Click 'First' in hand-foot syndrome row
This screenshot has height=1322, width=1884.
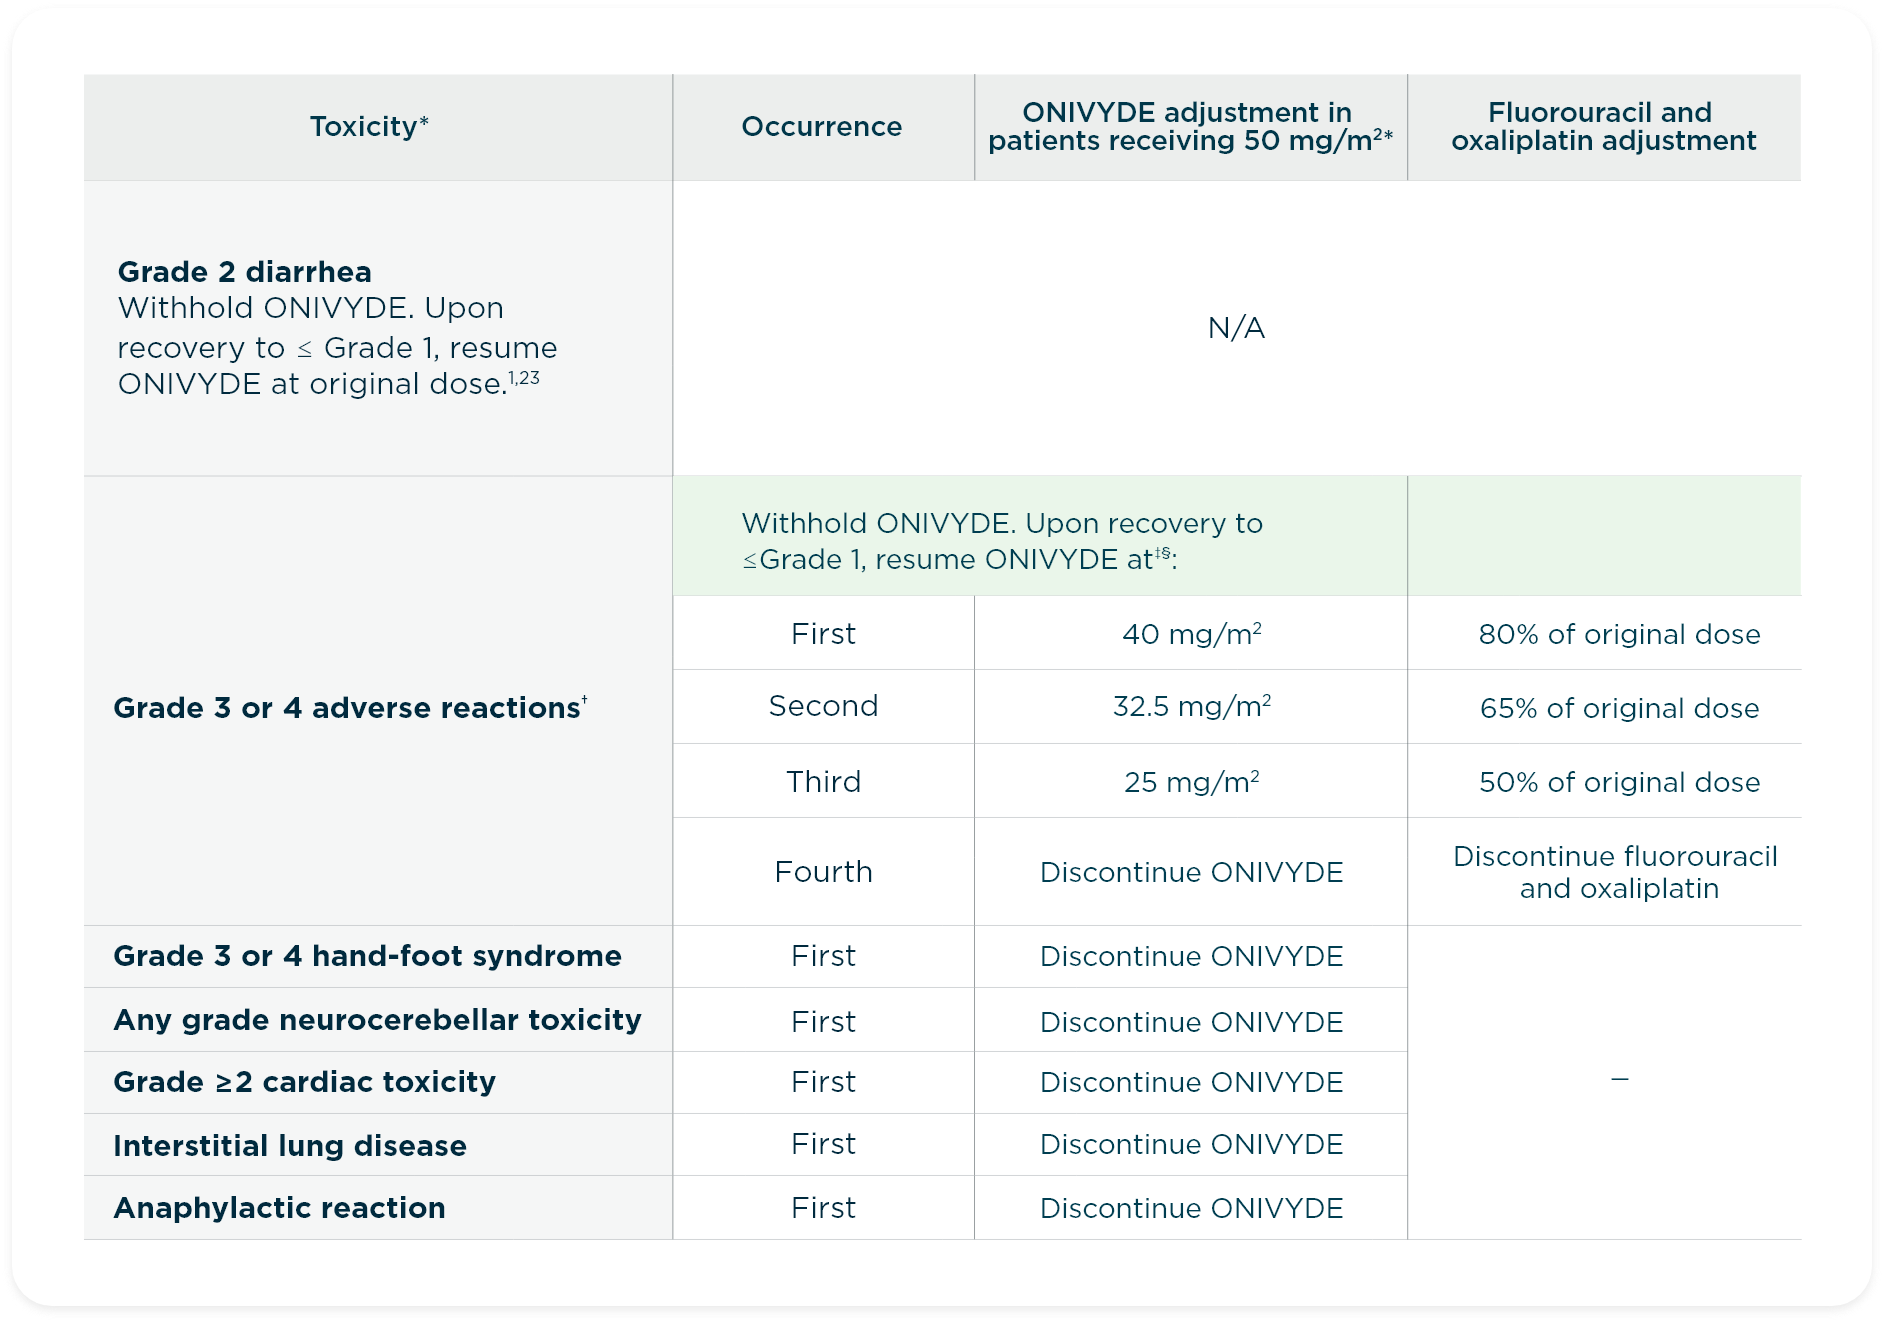coord(823,956)
